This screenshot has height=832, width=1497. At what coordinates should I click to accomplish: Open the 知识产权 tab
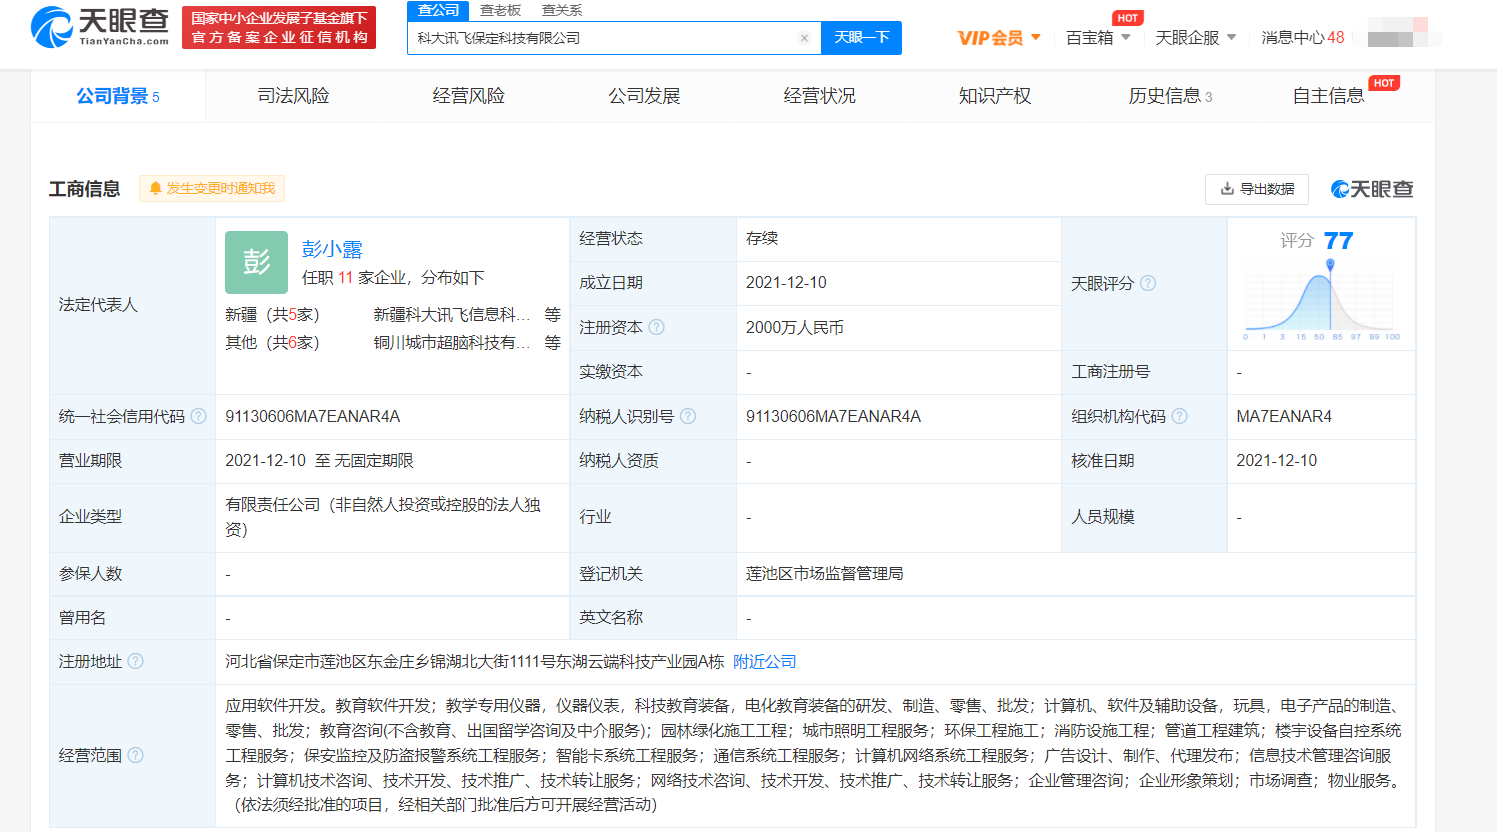[x=994, y=96]
